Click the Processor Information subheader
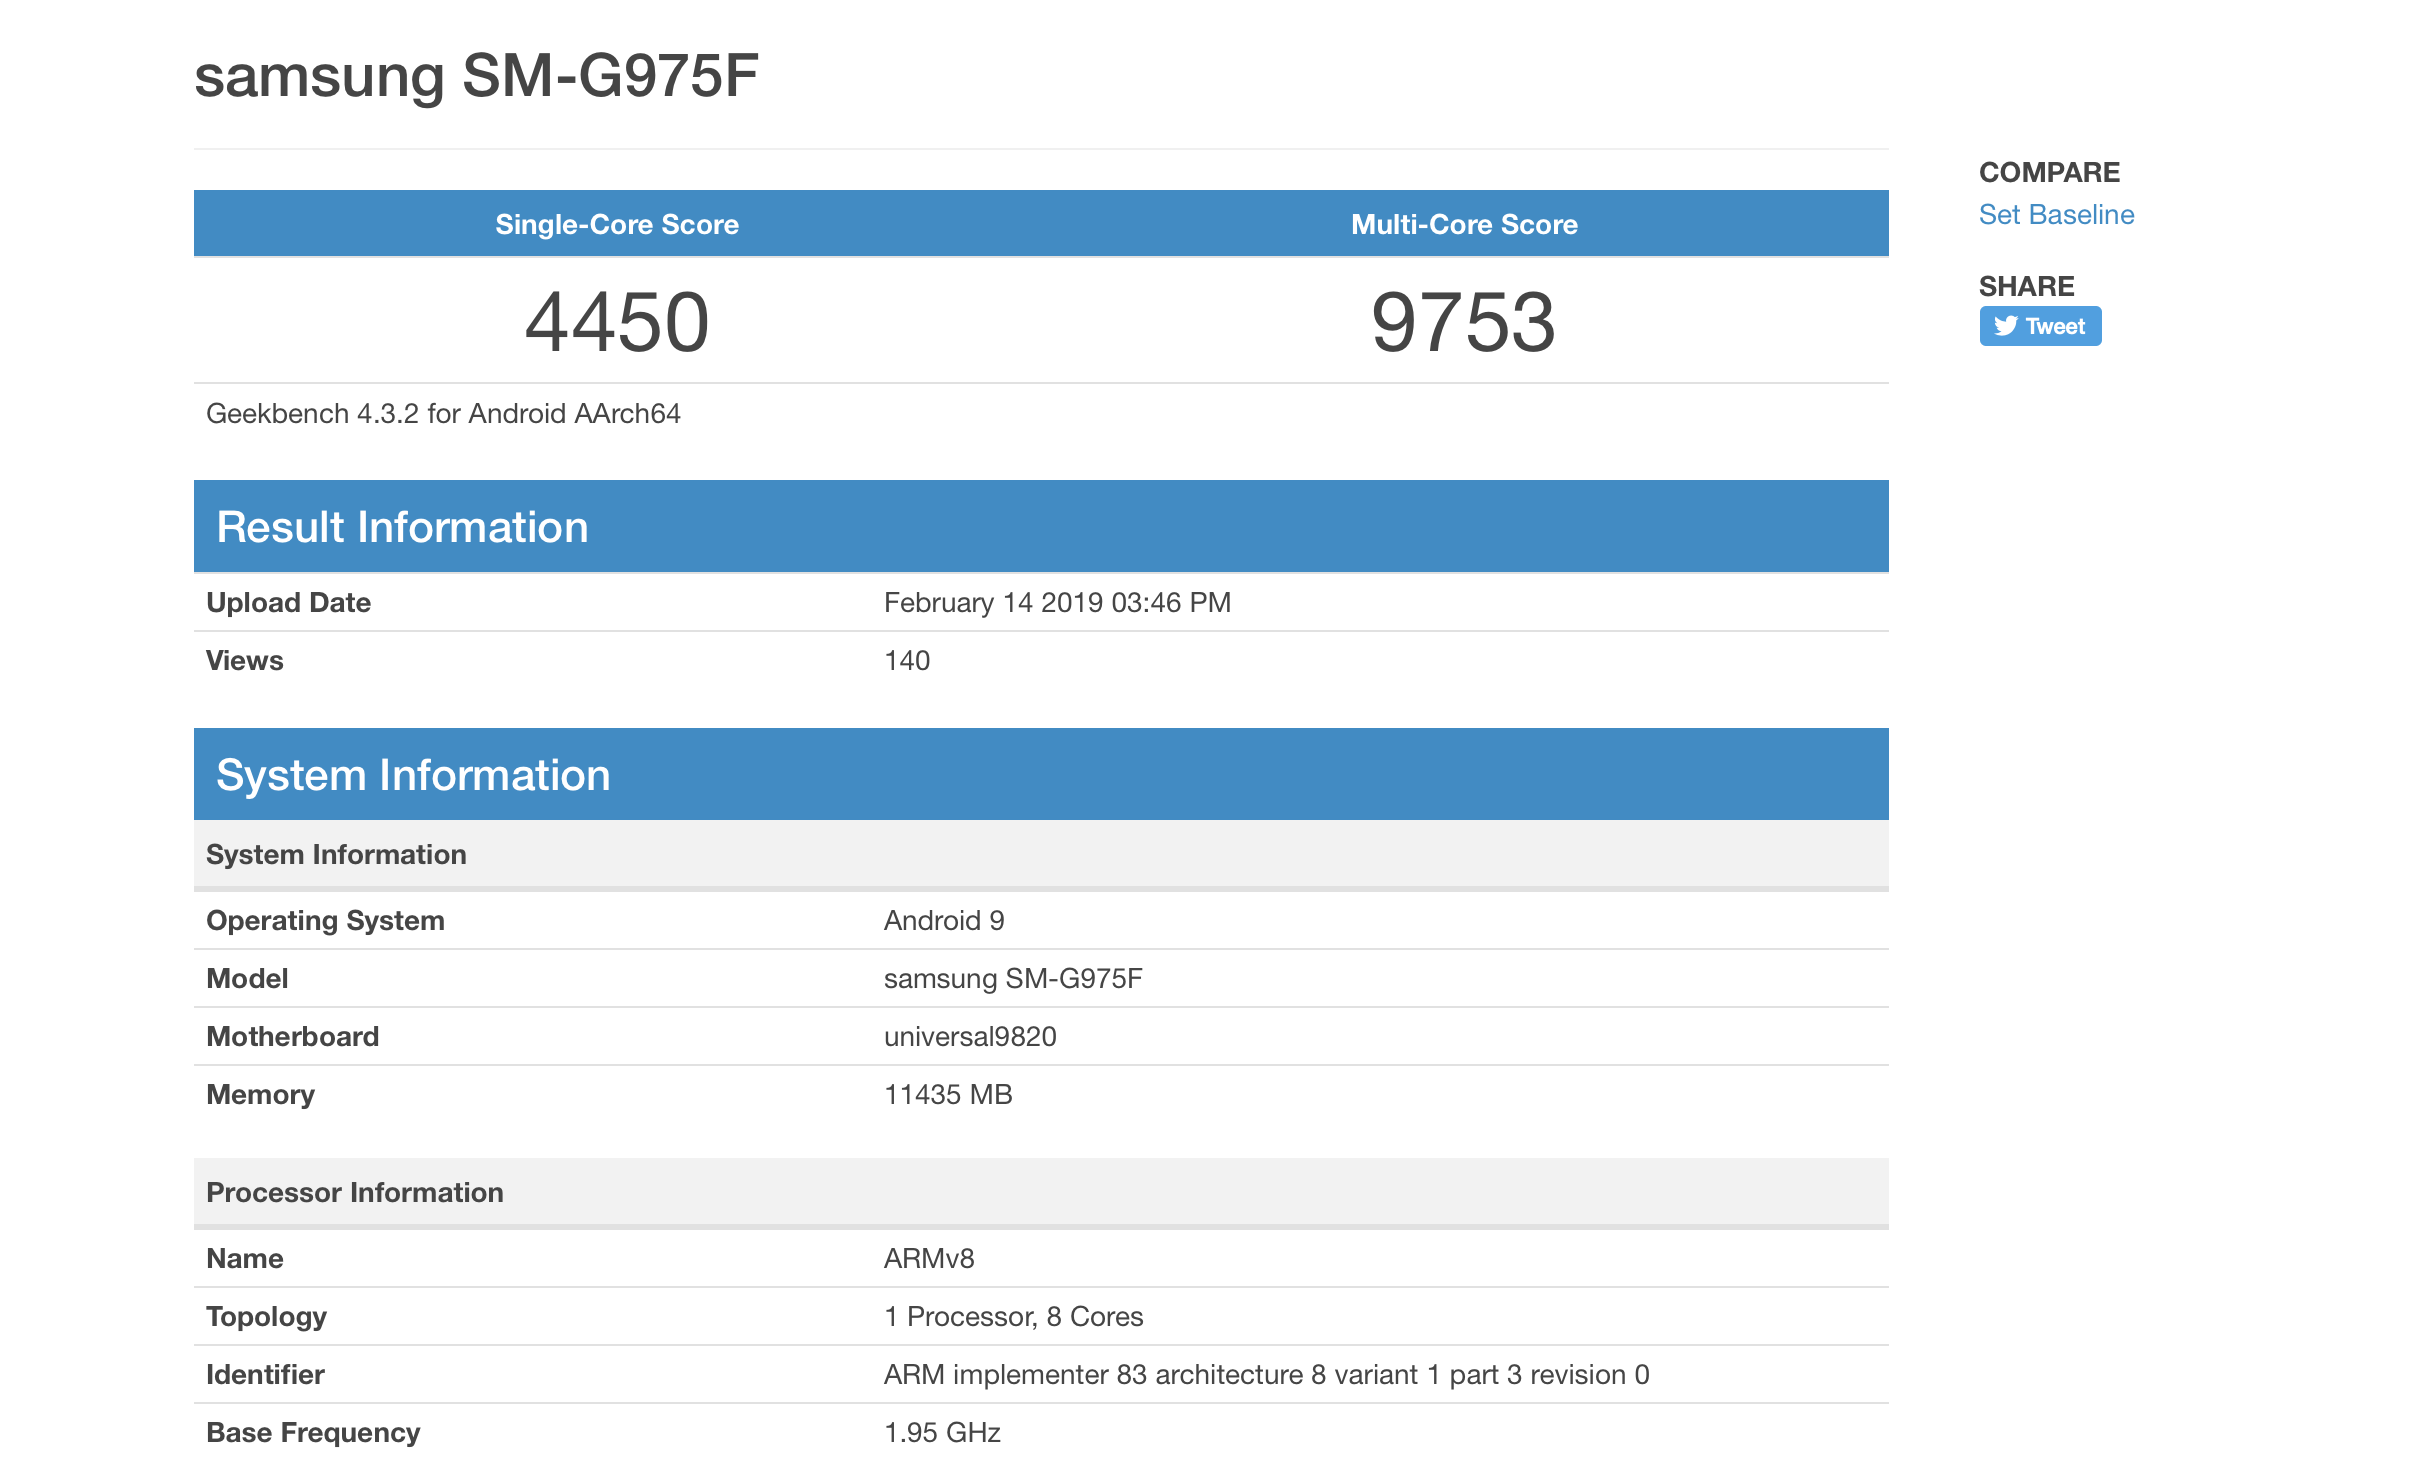Screen dimensions: 2410x1484 point(355,1193)
